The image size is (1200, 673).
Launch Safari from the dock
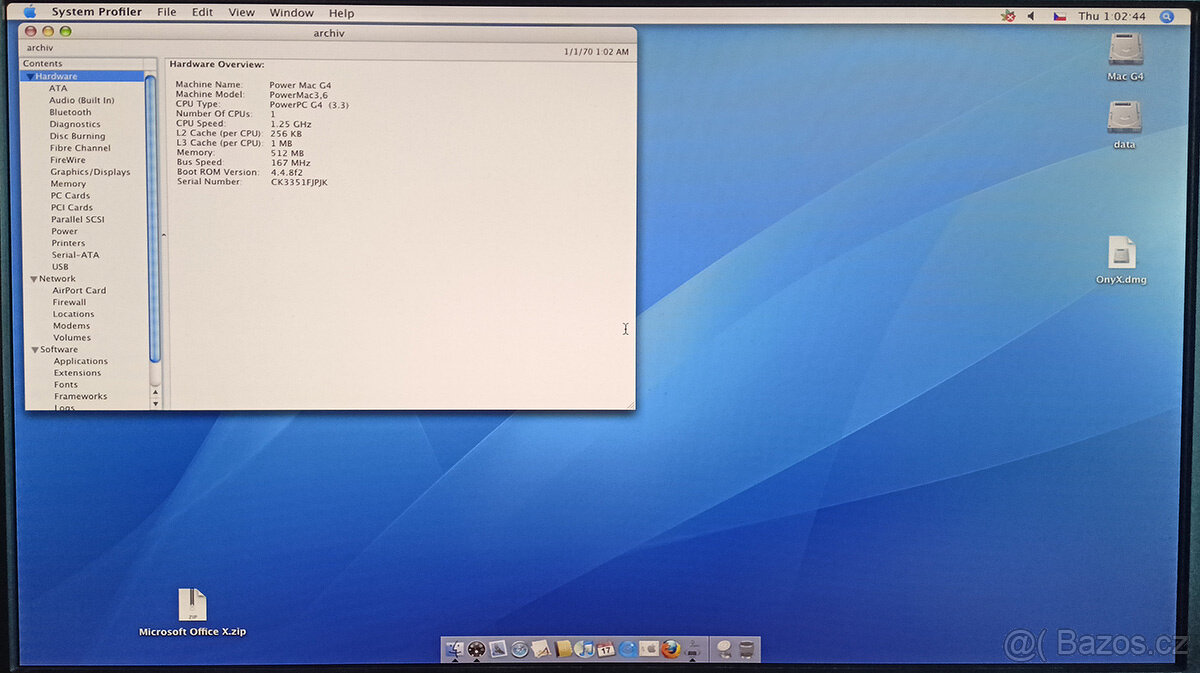pyautogui.click(x=519, y=649)
